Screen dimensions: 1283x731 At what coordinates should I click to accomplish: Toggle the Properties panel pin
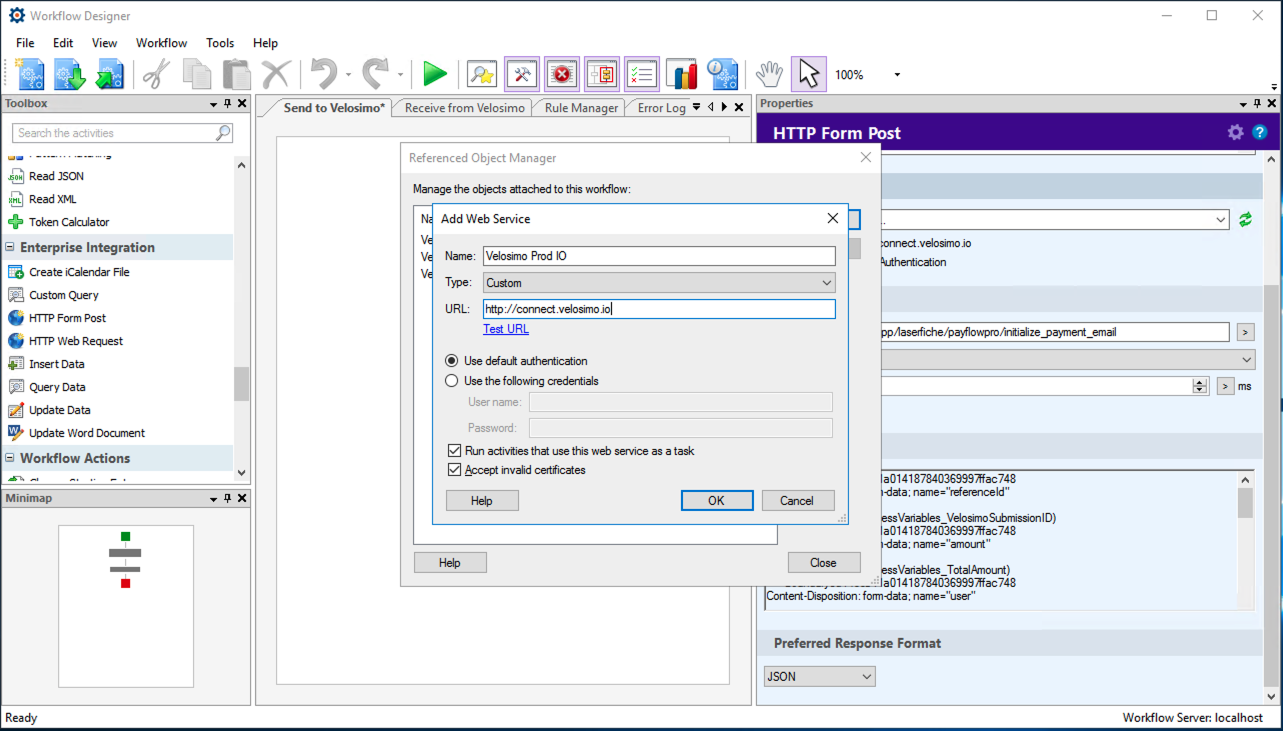[x=1256, y=104]
